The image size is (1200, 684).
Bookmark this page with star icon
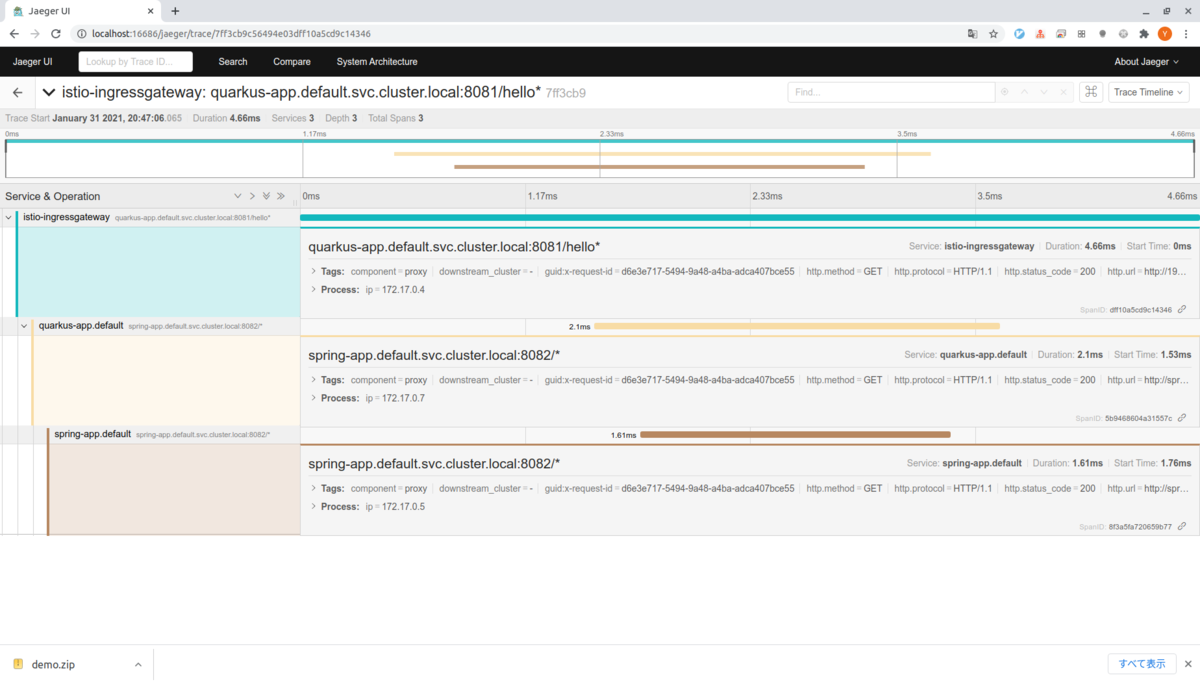click(993, 33)
